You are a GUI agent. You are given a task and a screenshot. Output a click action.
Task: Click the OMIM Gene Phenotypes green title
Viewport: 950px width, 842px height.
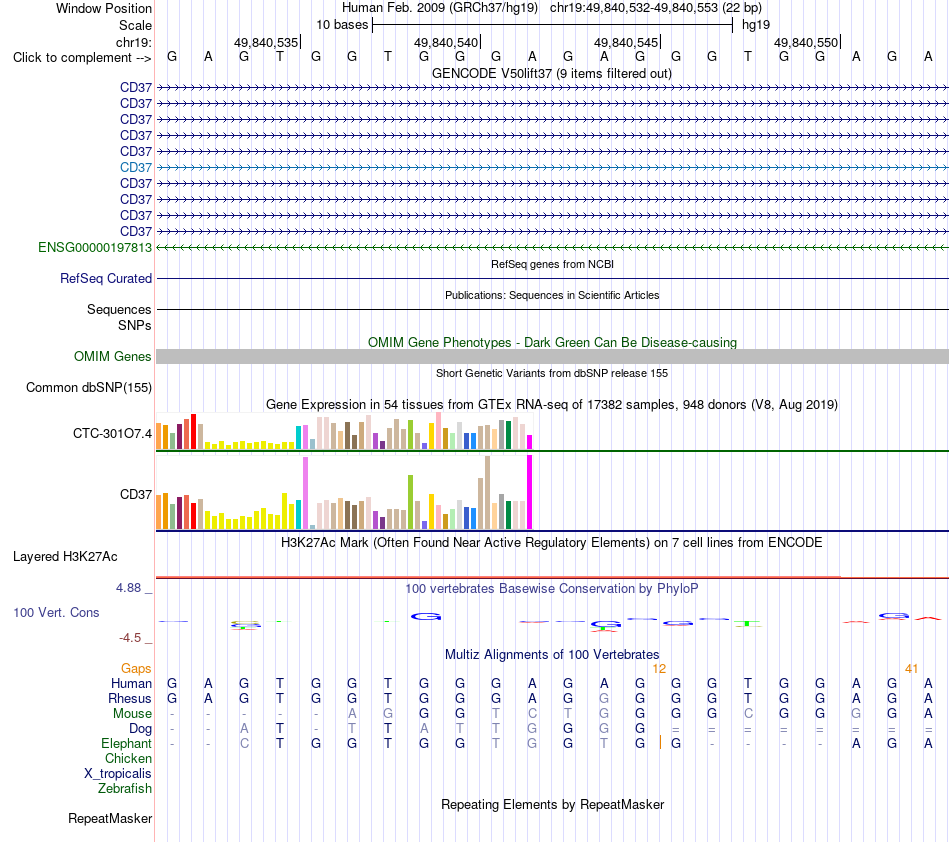[x=553, y=342]
